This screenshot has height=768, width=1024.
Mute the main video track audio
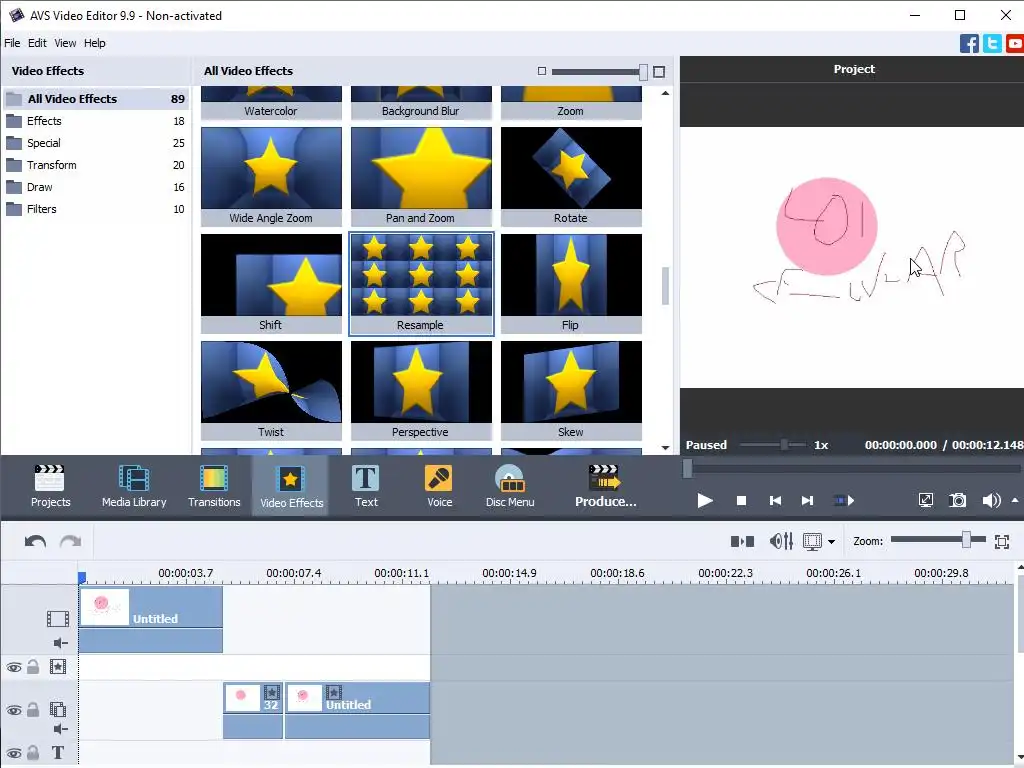click(60, 643)
